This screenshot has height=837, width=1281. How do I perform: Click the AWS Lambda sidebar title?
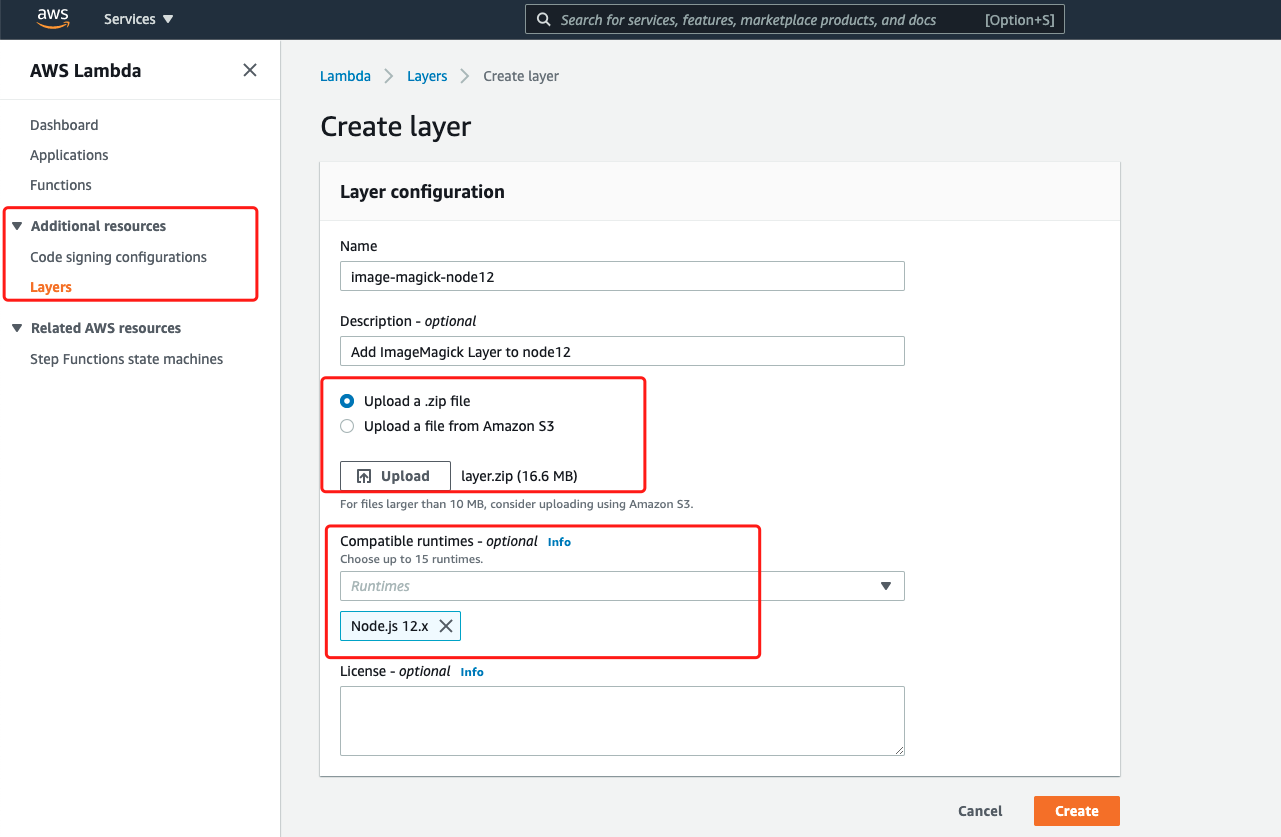pyautogui.click(x=85, y=71)
